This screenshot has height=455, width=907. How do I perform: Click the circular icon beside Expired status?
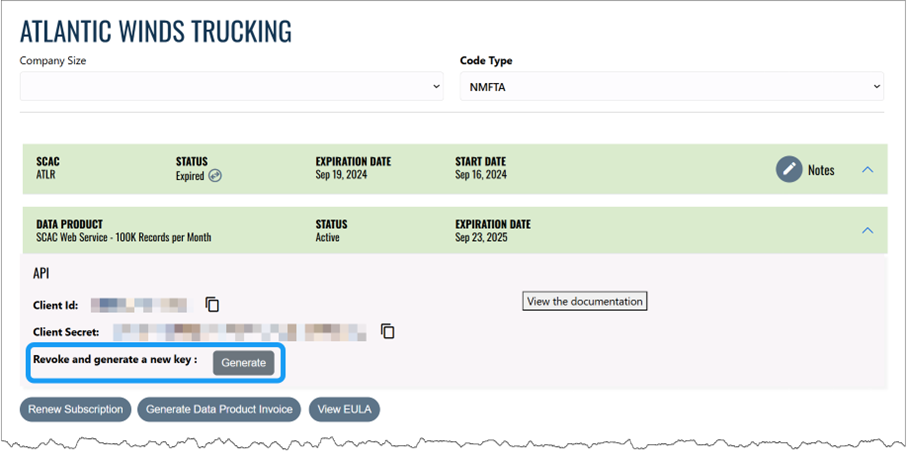tap(214, 176)
